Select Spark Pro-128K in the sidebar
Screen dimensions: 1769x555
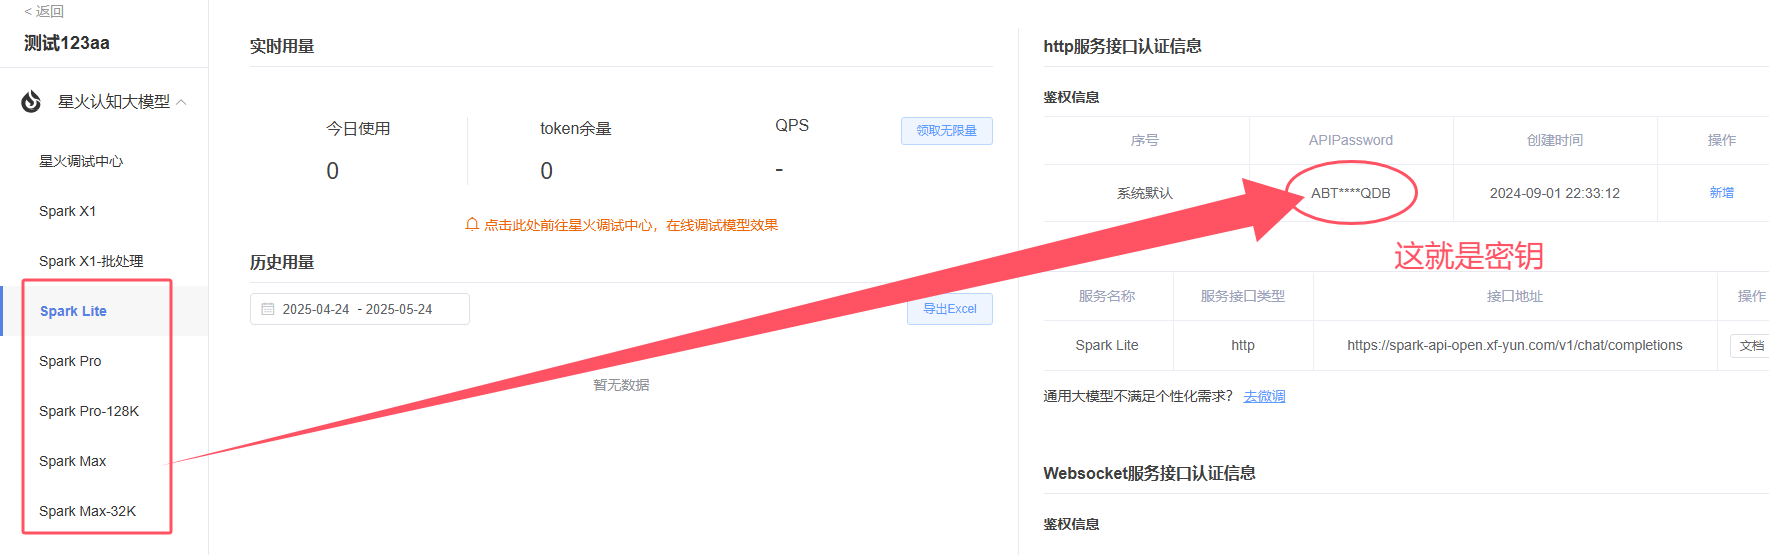[89, 411]
